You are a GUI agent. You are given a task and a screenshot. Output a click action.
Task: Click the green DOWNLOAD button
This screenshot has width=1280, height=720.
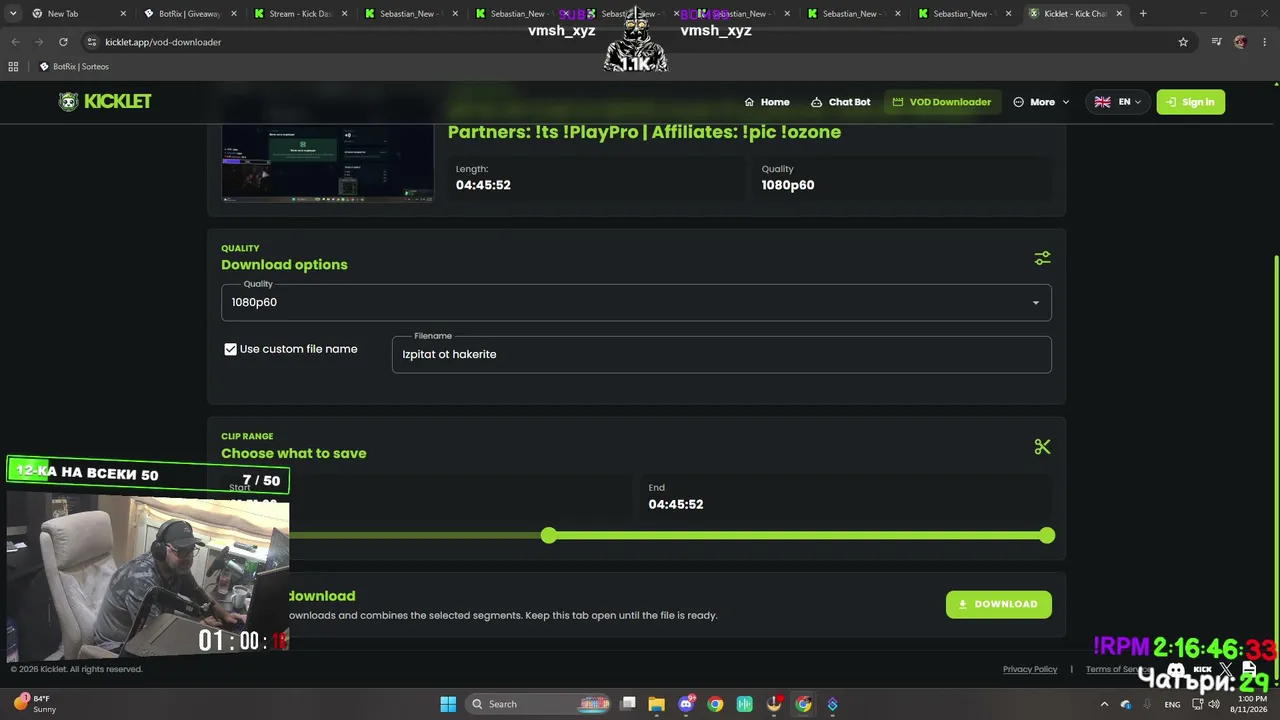[x=998, y=604]
